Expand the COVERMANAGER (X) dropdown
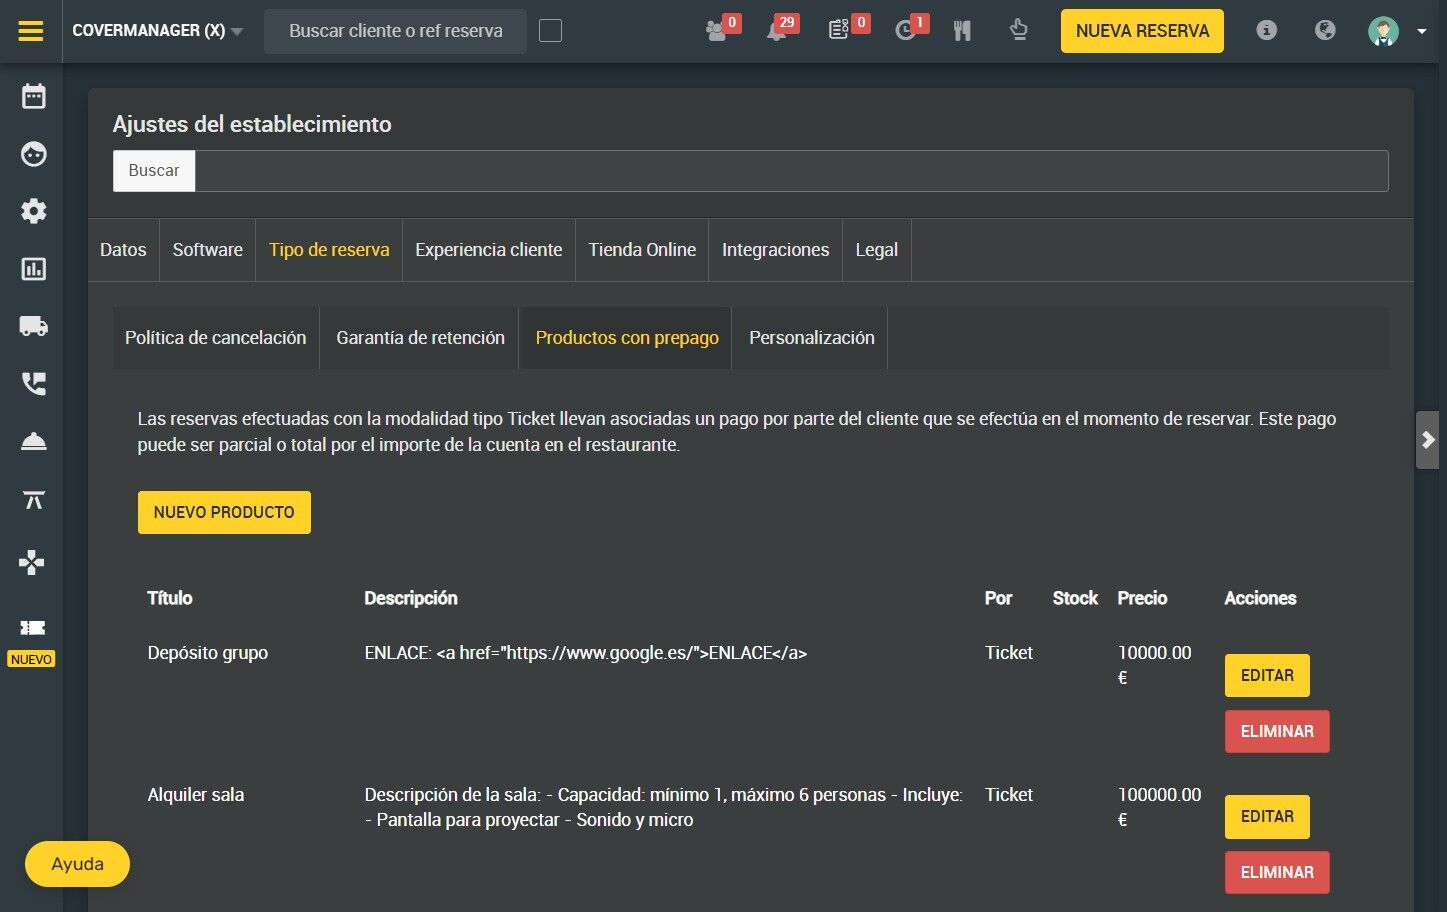This screenshot has height=912, width=1447. (x=158, y=31)
